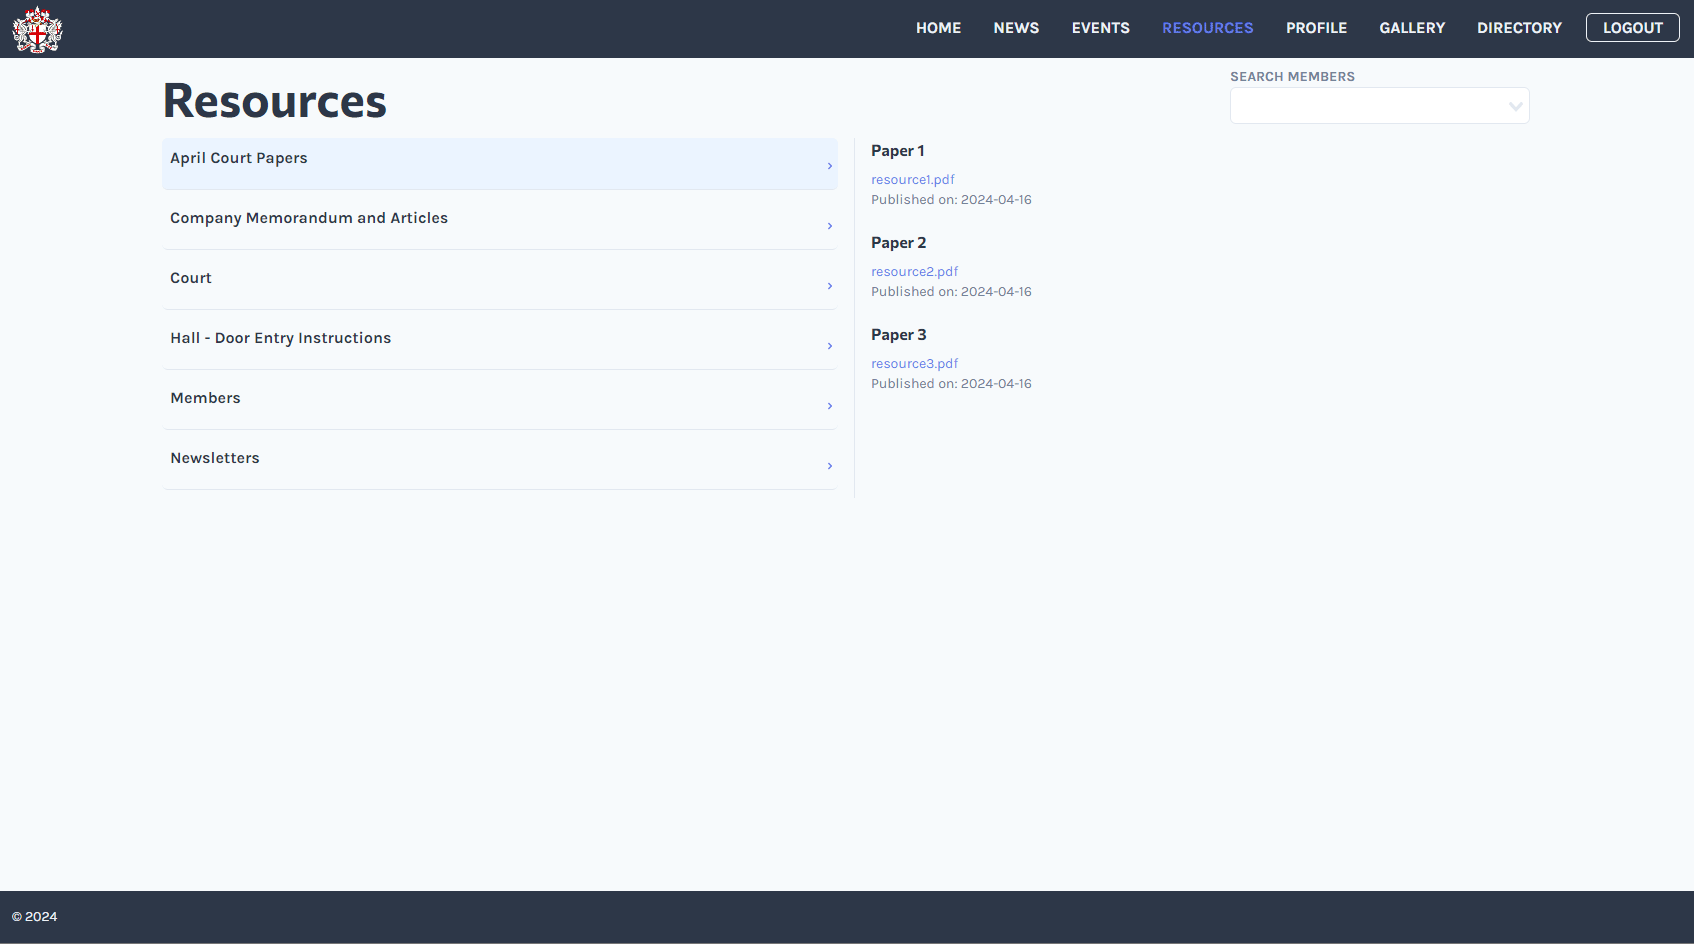Viewport: 1694px width, 944px height.
Task: View the GALLERY
Action: [1412, 27]
